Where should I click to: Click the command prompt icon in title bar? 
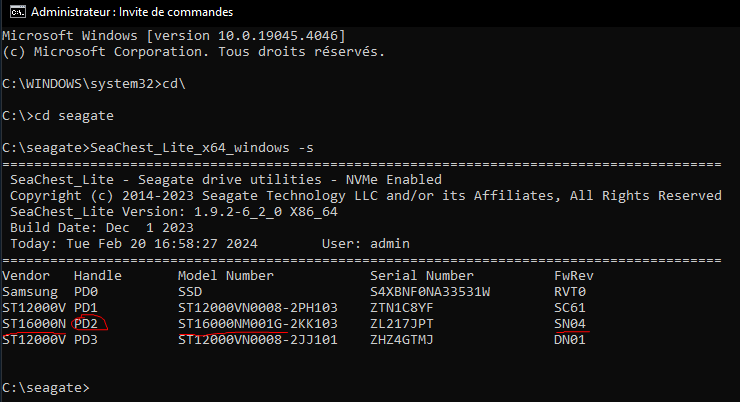tap(18, 12)
